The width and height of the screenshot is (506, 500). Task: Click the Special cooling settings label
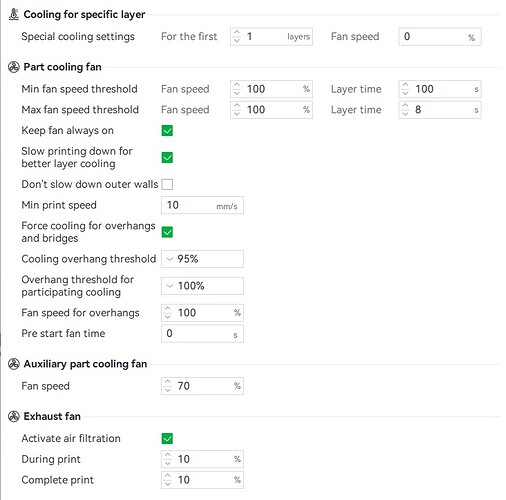coord(78,37)
